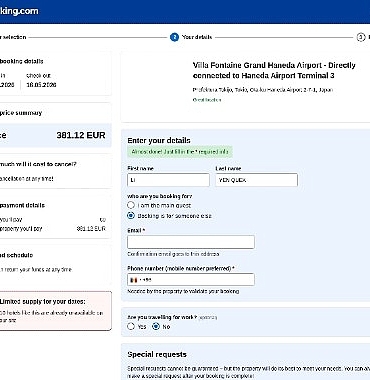Click Almost done required info banner
The height and width of the screenshot is (380, 370).
point(180,152)
